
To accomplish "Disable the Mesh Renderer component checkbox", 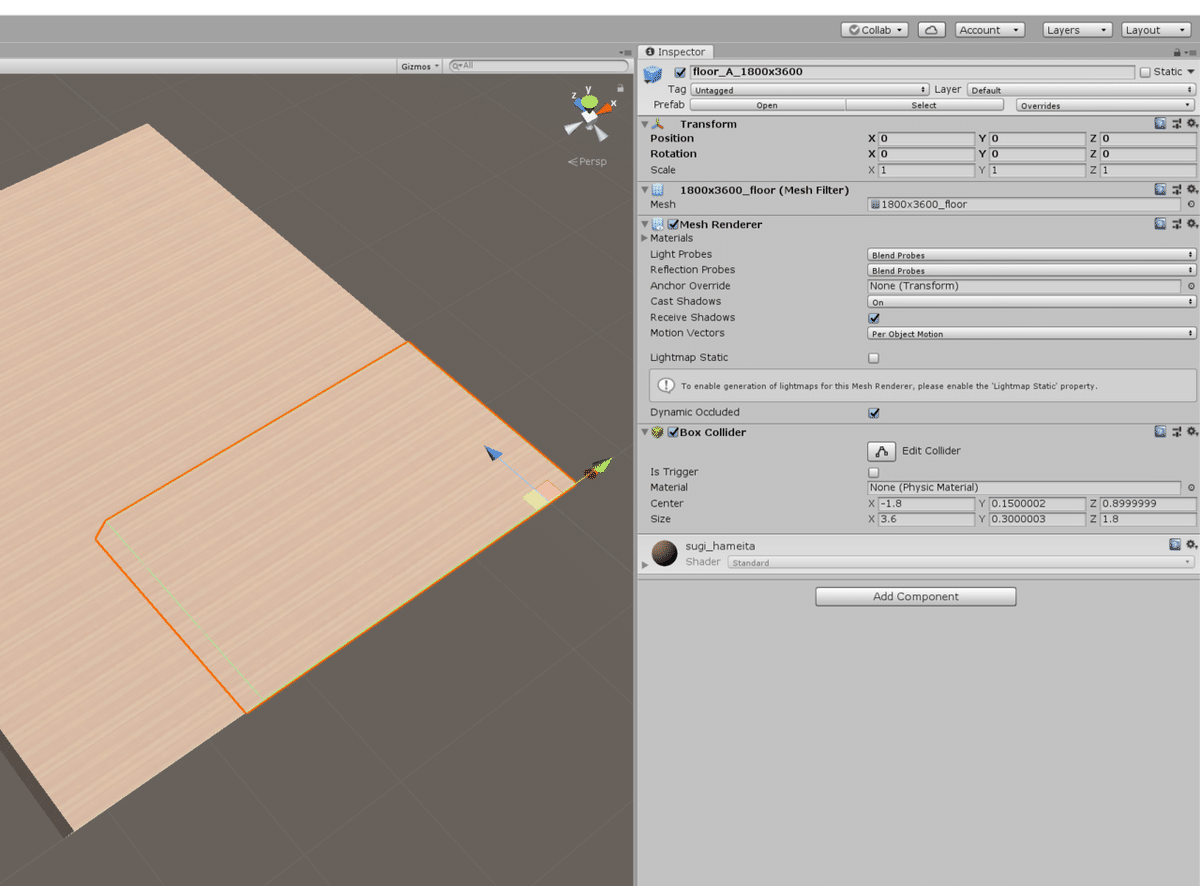I will pos(674,224).
